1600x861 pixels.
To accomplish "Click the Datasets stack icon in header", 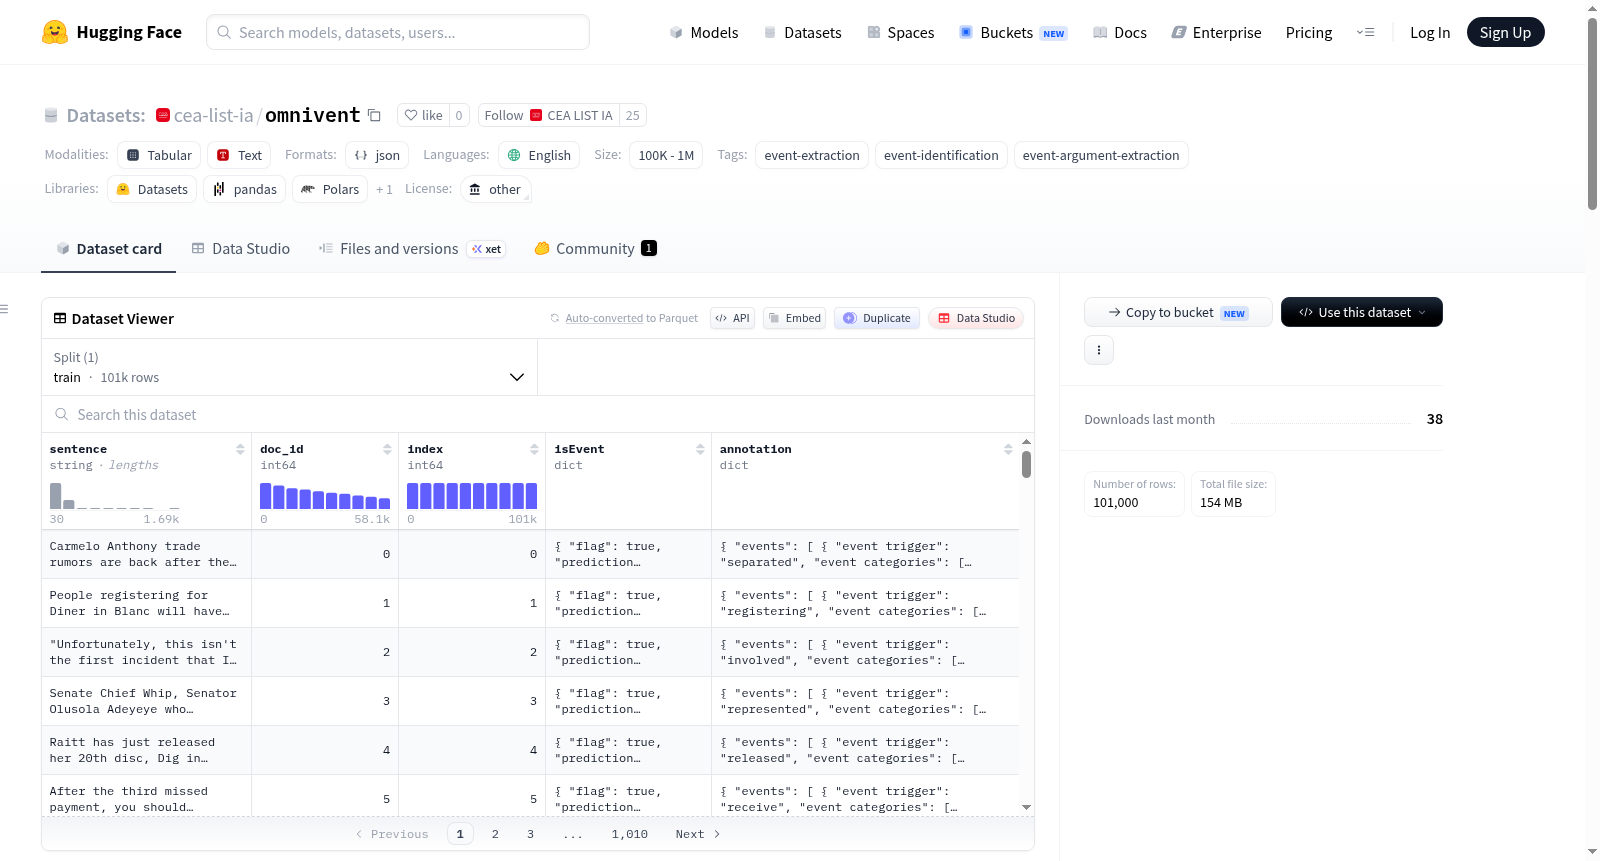I will pos(51,116).
